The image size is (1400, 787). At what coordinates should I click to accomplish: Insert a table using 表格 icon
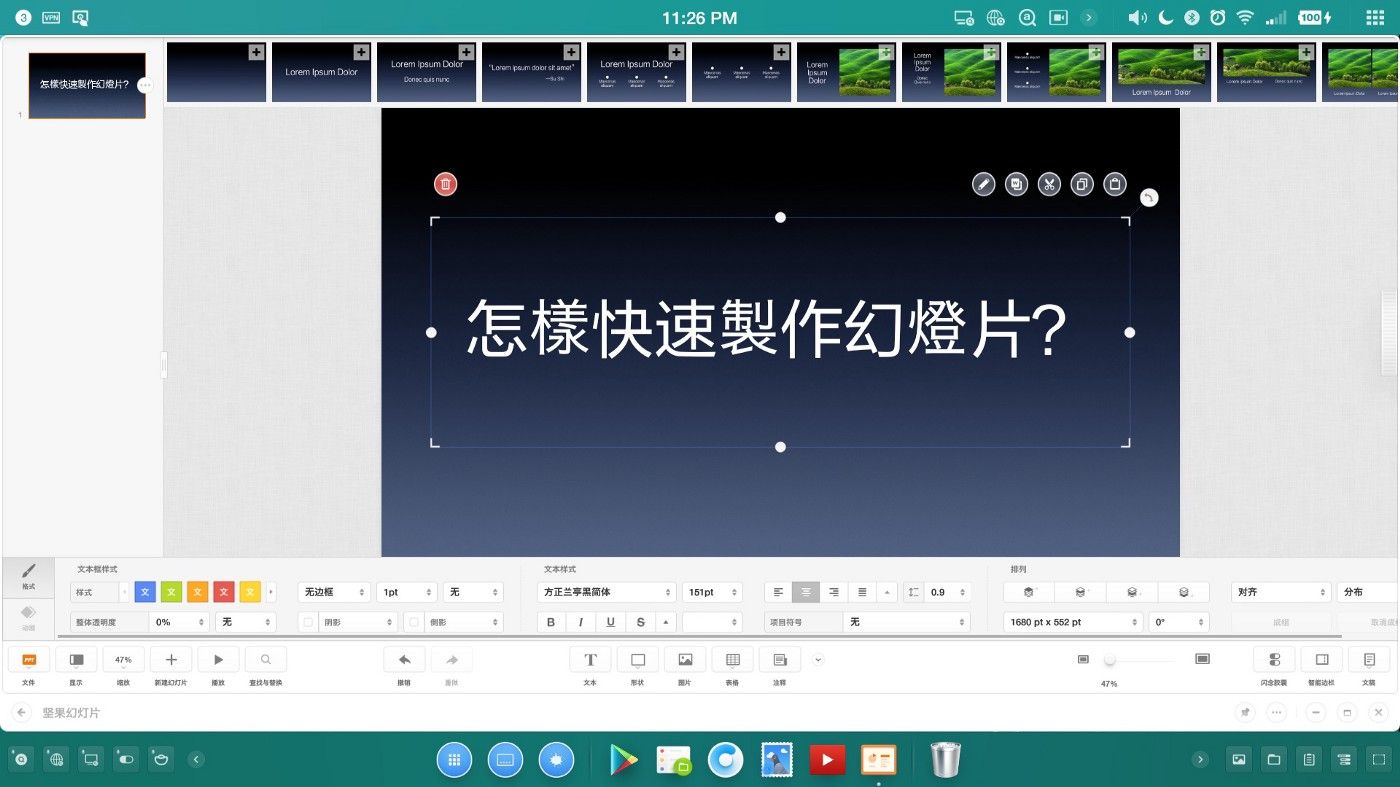732,660
